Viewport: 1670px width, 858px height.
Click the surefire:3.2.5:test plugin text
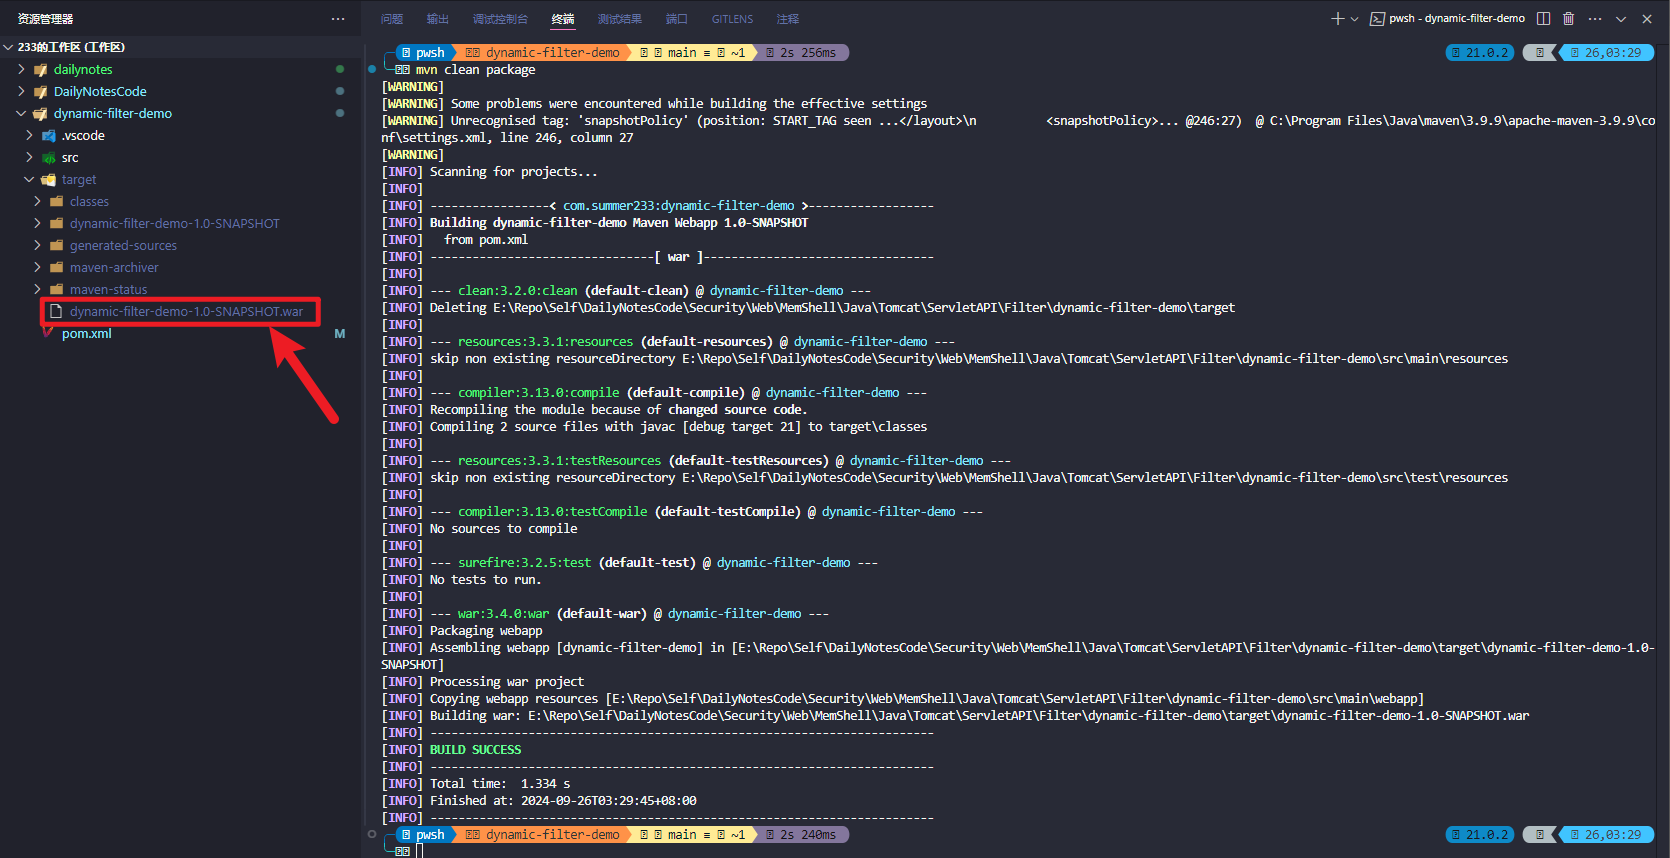525,562
